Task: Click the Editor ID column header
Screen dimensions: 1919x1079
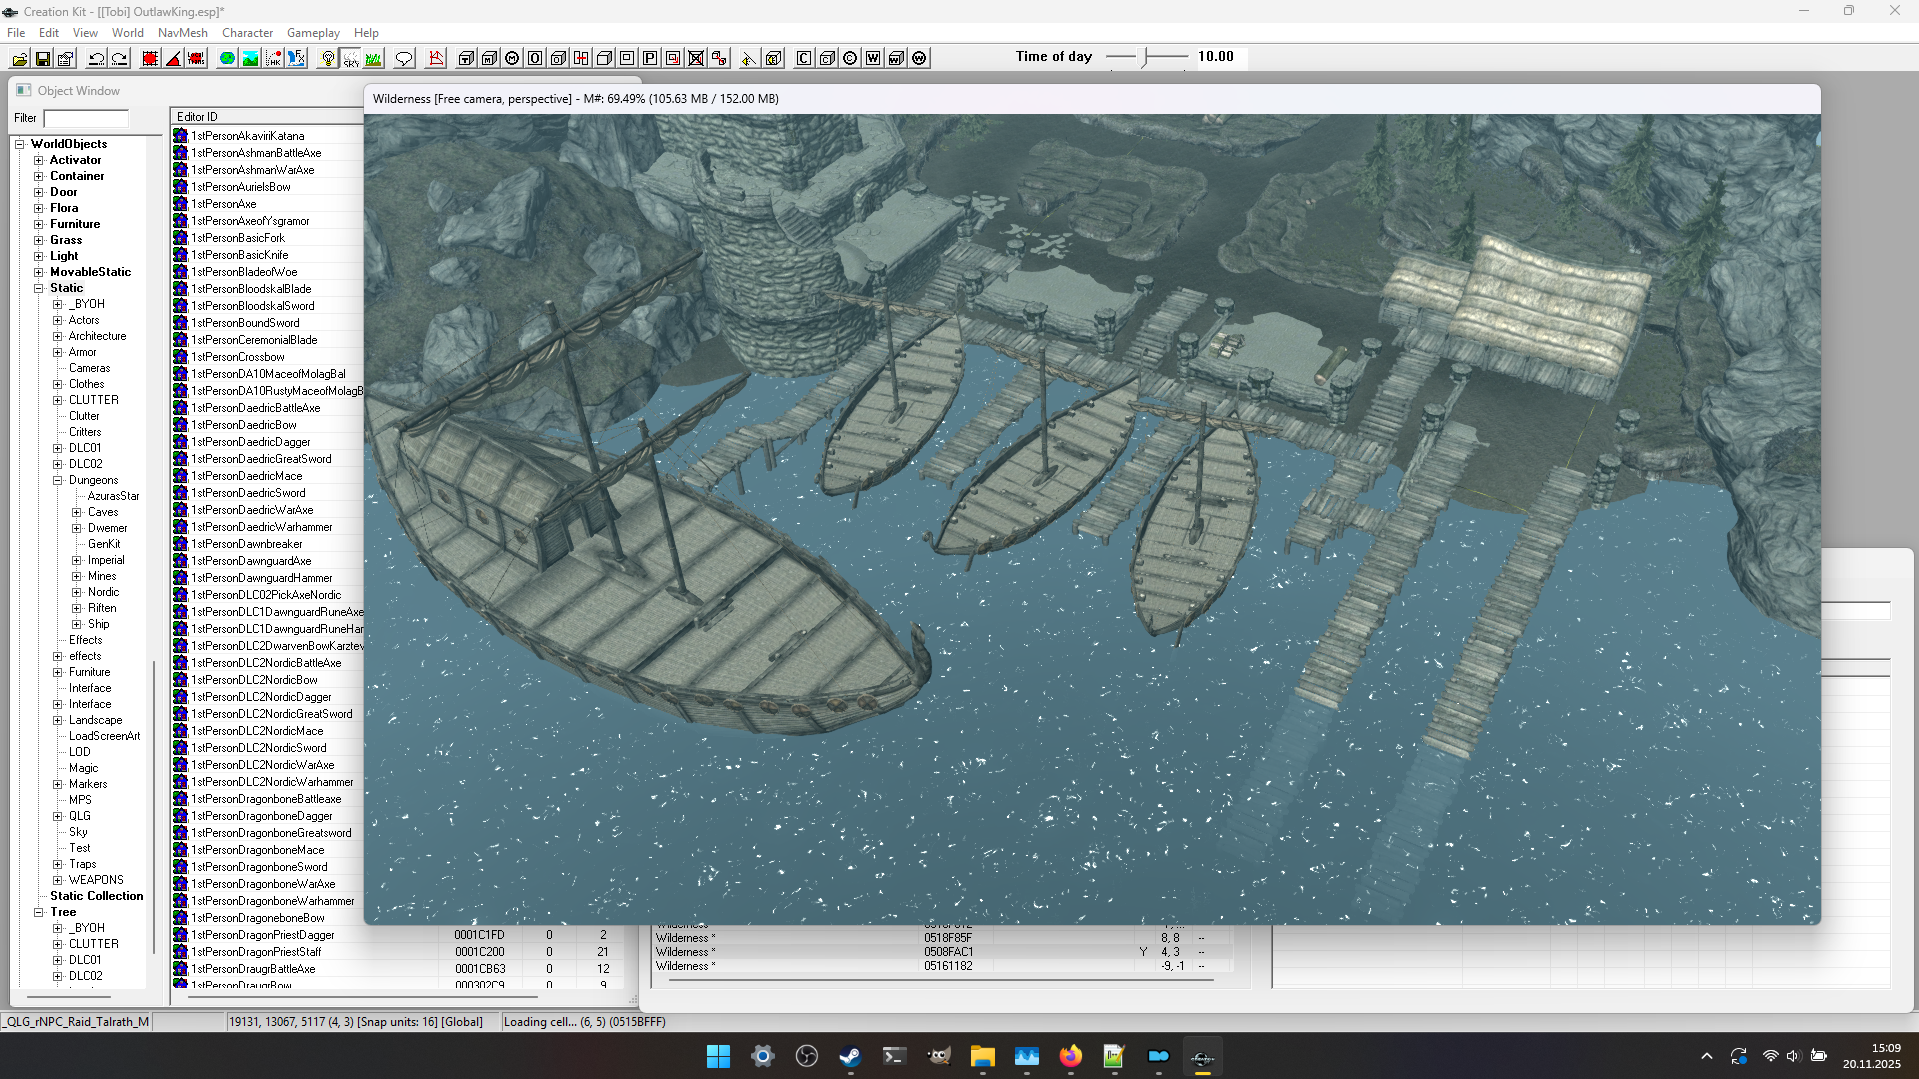Action: [x=266, y=117]
